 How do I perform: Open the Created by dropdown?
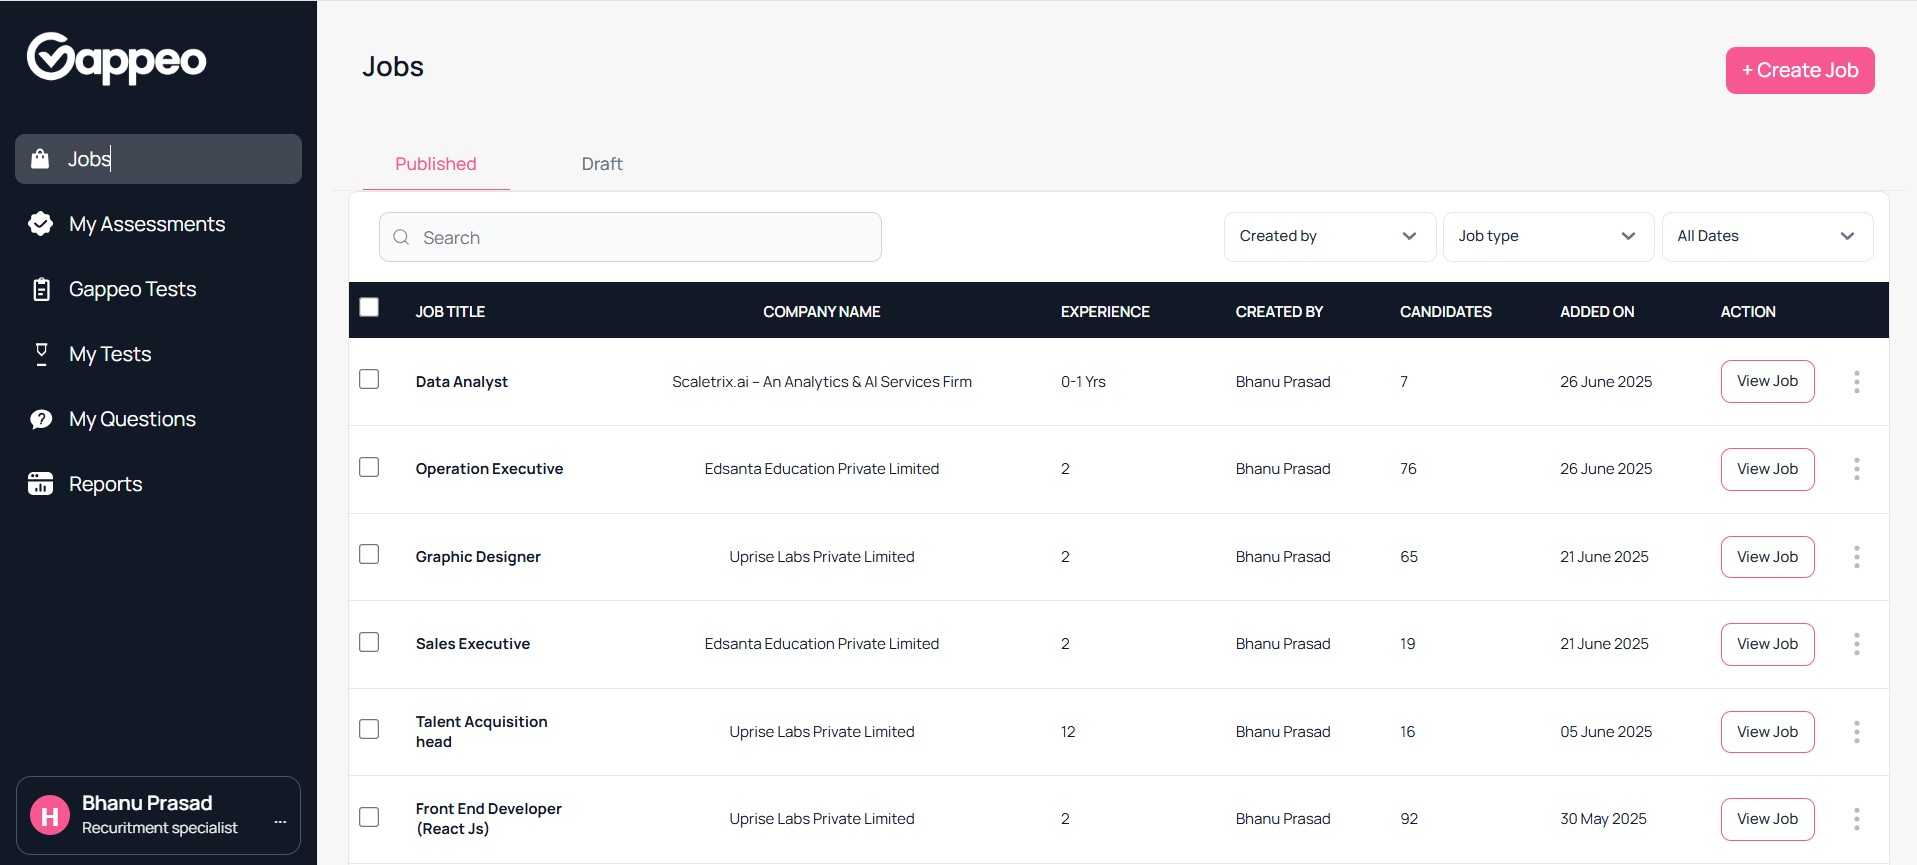point(1330,237)
